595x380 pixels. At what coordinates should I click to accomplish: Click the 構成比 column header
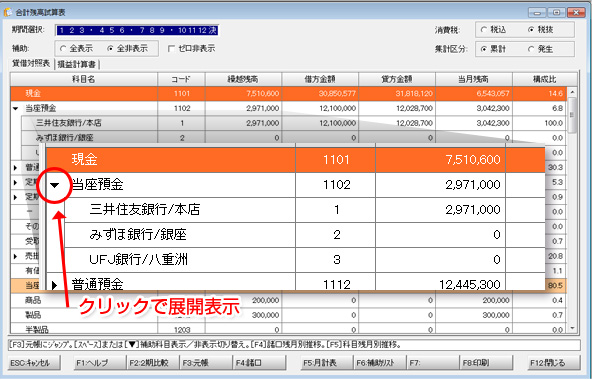pyautogui.click(x=545, y=79)
